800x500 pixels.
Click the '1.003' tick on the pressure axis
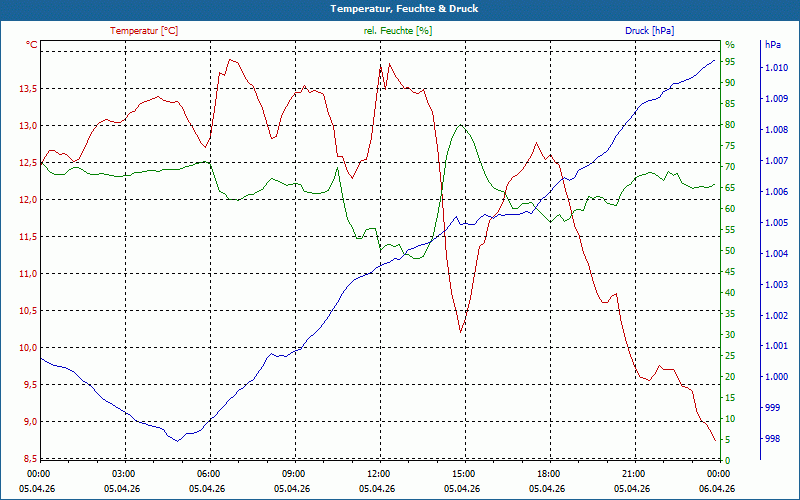tap(777, 284)
